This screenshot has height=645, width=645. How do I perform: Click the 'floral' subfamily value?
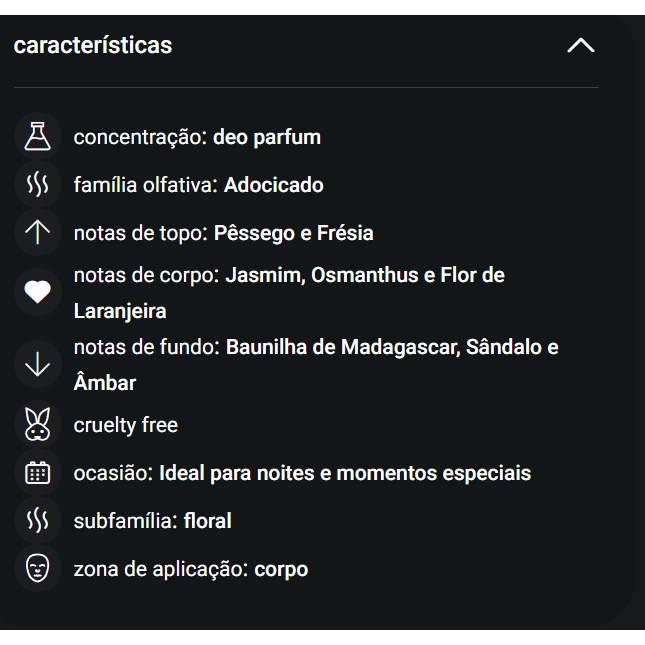click(208, 521)
